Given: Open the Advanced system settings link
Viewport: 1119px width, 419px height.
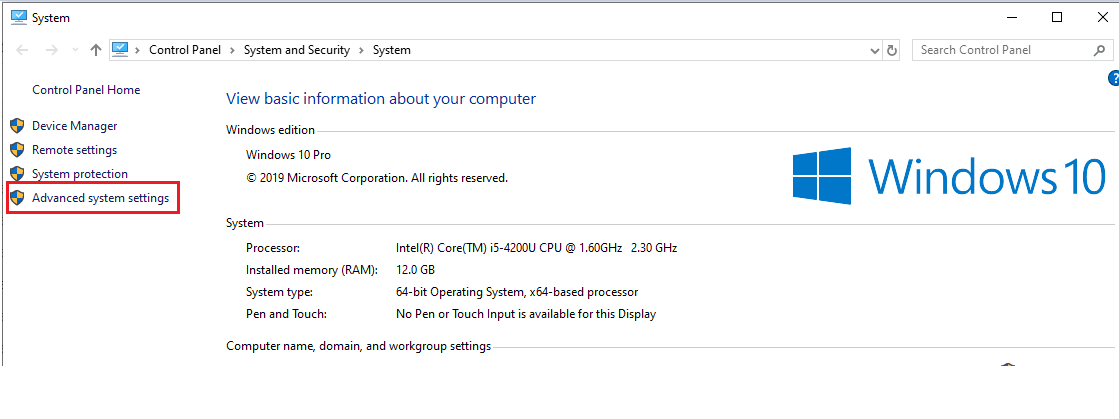Looking at the screenshot, I should [100, 199].
